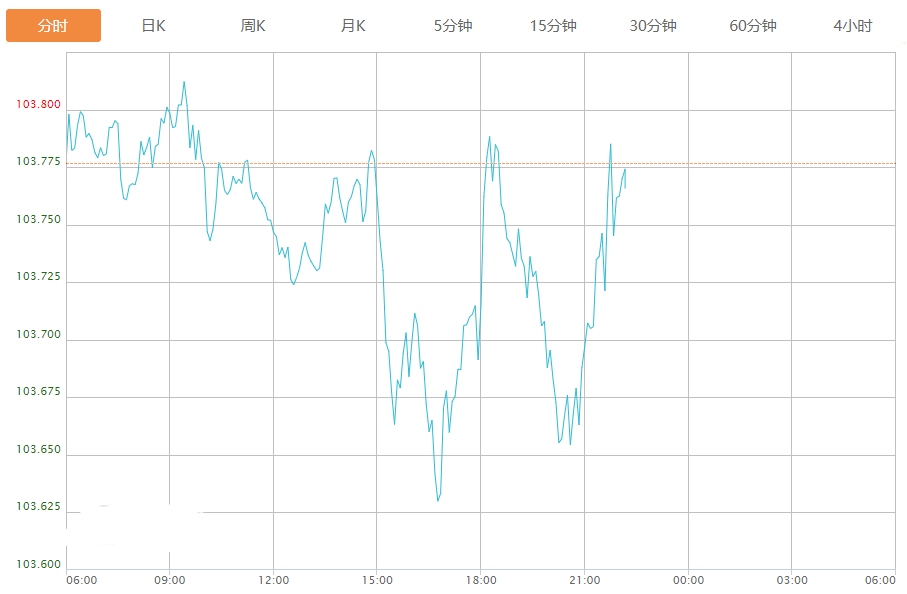
Task: Select the 分时 tab
Action: [x=53, y=26]
